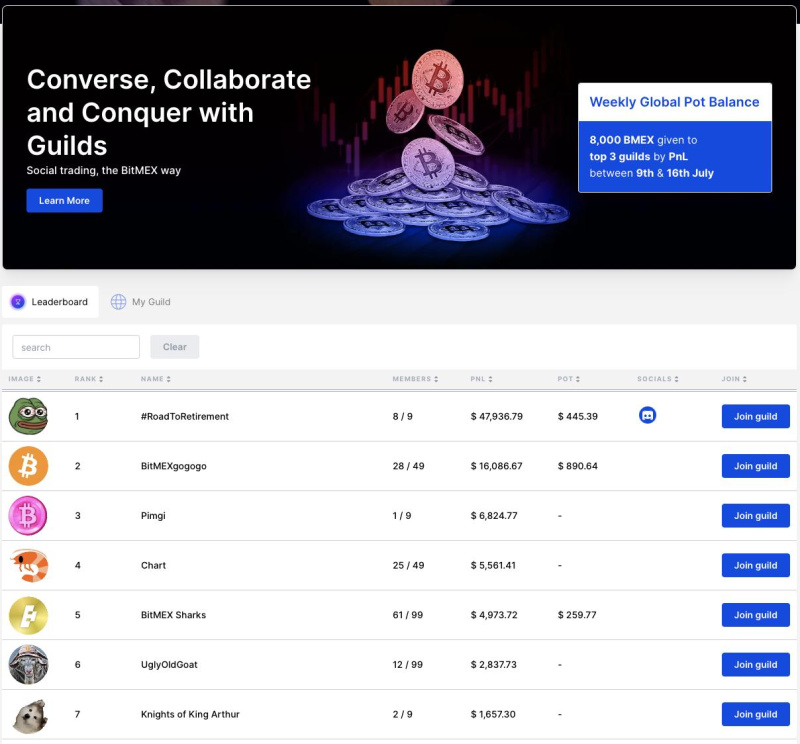Sort table by Rank column
The height and width of the screenshot is (744, 800).
[89, 379]
